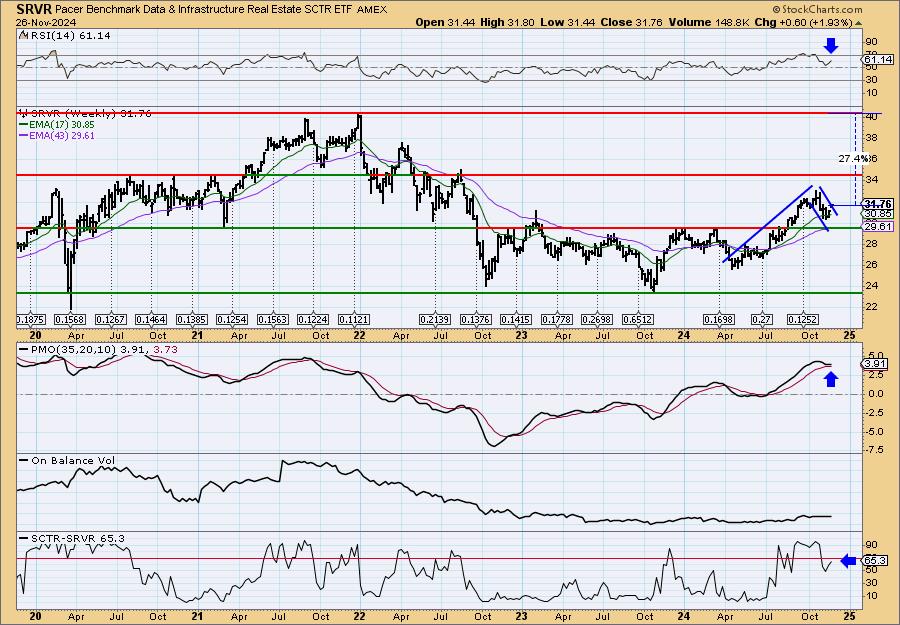Click the 29.61 EMA tag on right axis

(878, 227)
